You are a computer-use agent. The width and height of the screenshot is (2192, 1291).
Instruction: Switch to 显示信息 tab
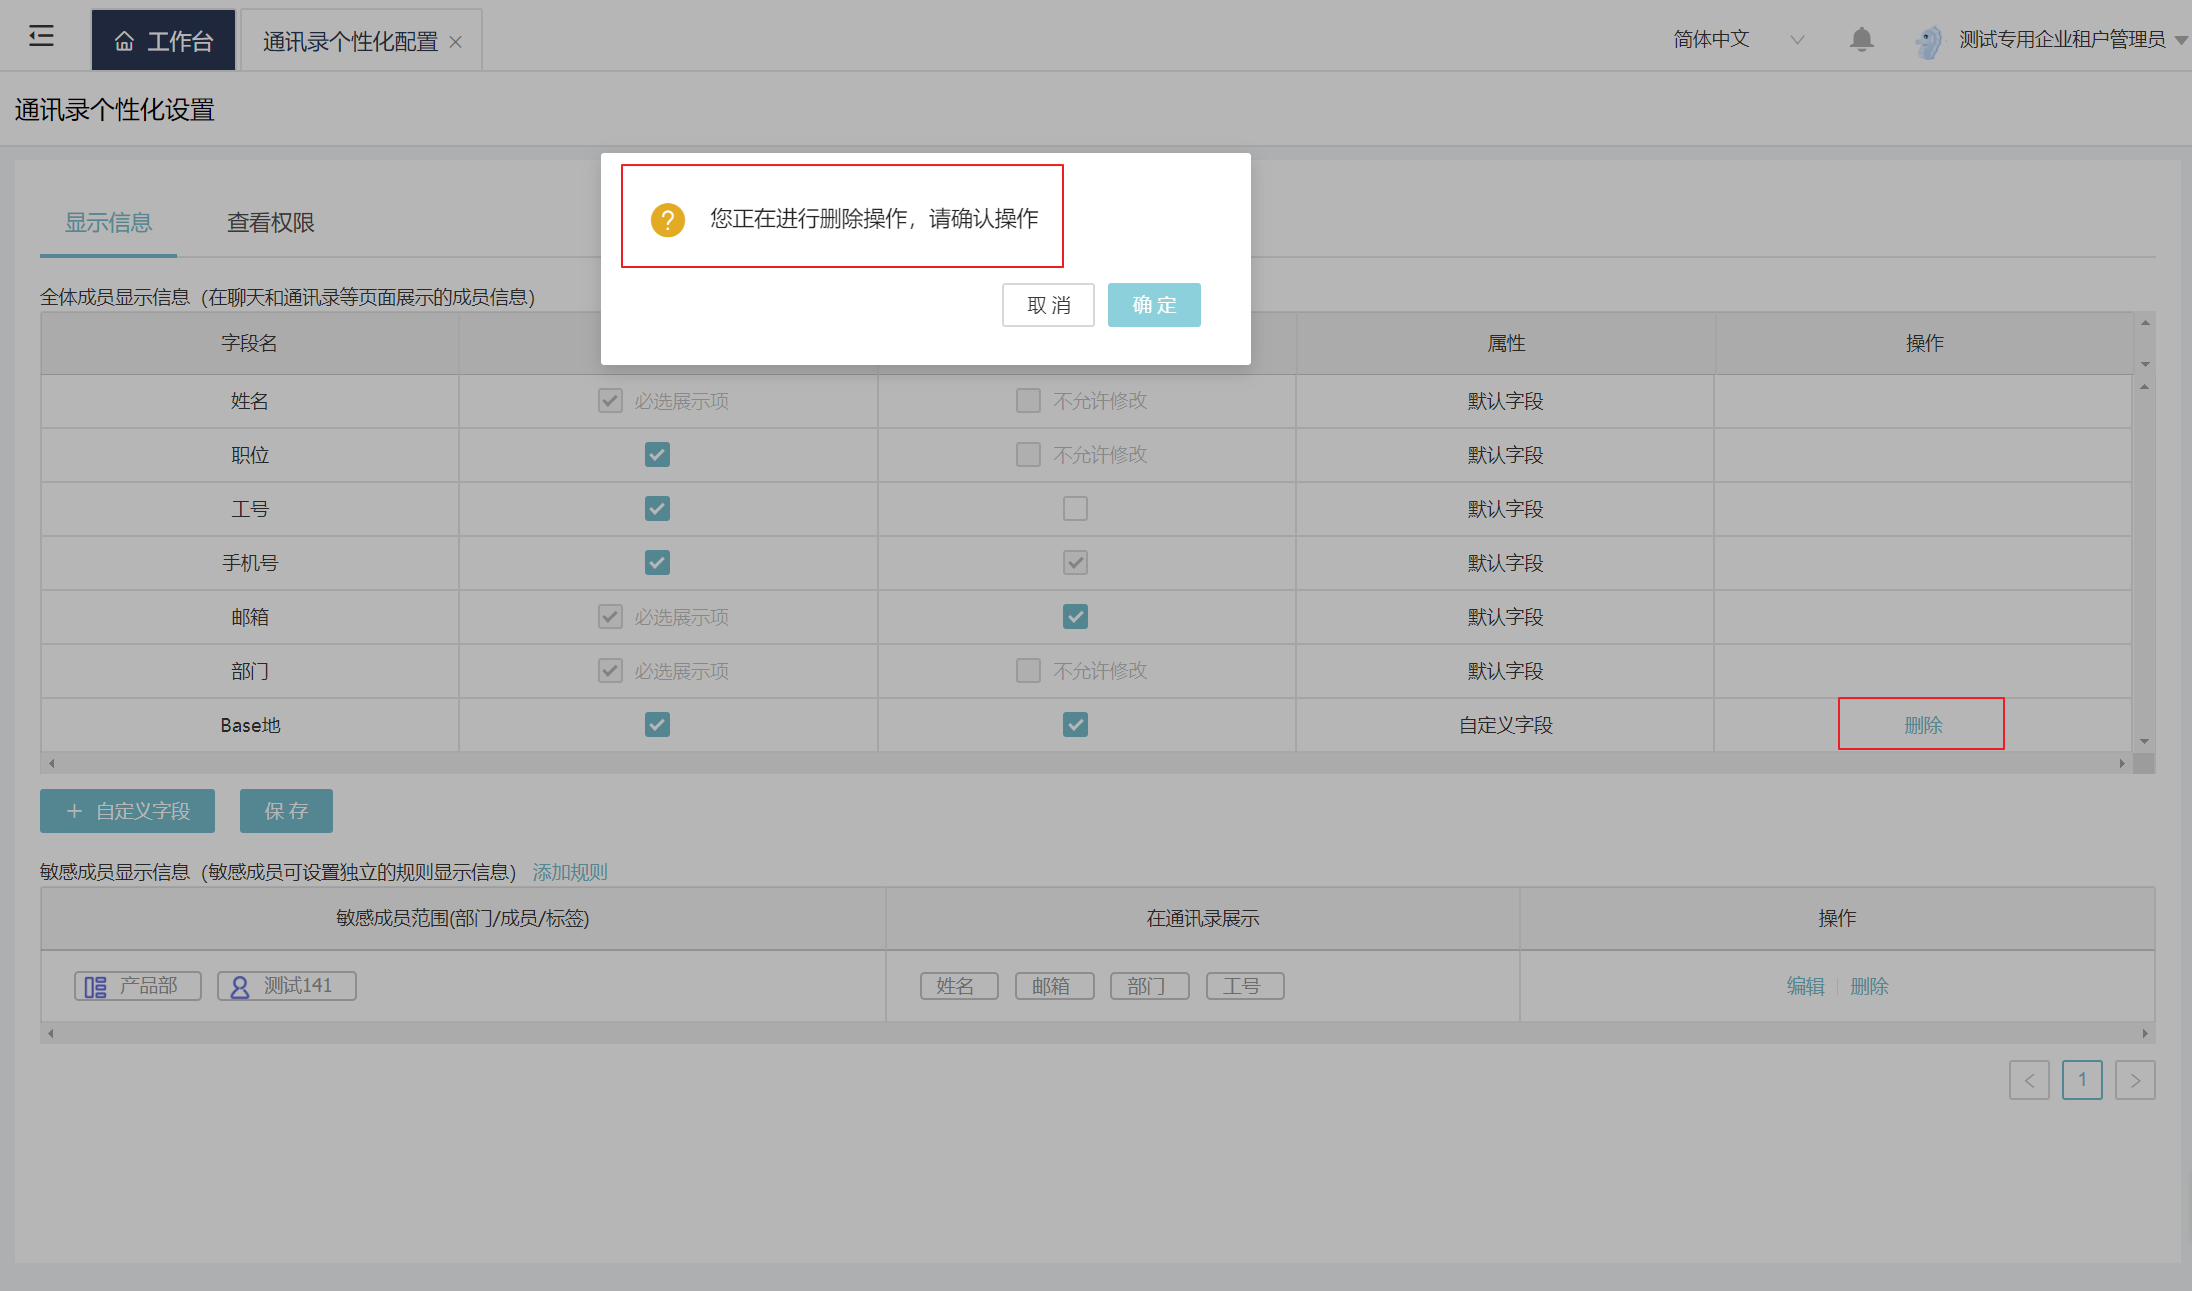tap(108, 222)
